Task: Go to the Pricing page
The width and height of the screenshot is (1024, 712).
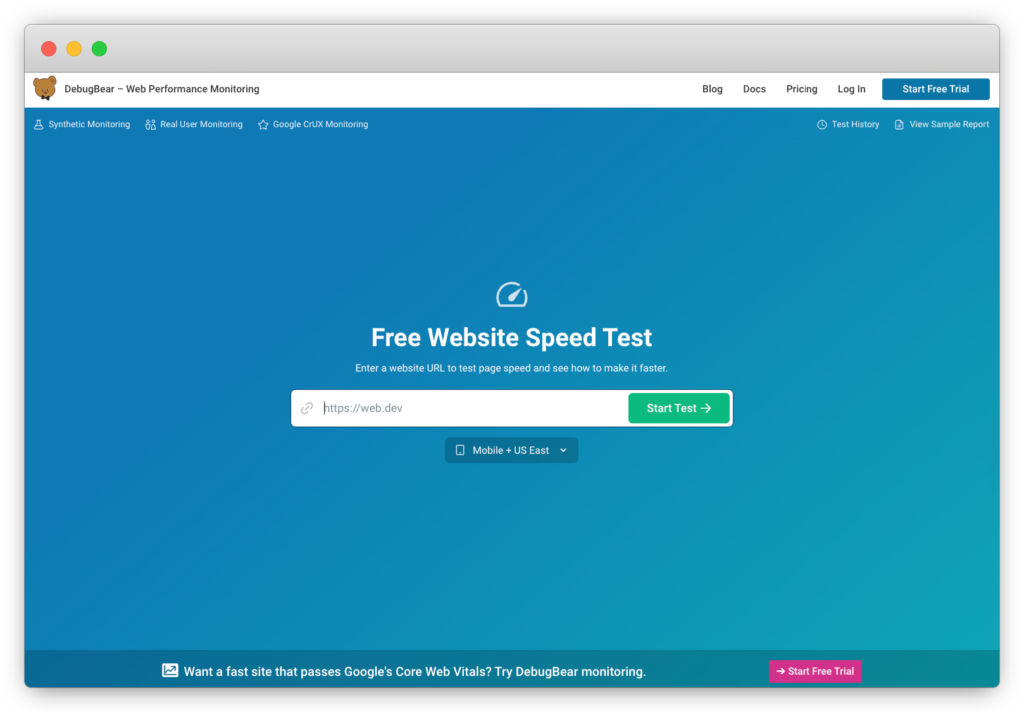Action: click(x=801, y=89)
